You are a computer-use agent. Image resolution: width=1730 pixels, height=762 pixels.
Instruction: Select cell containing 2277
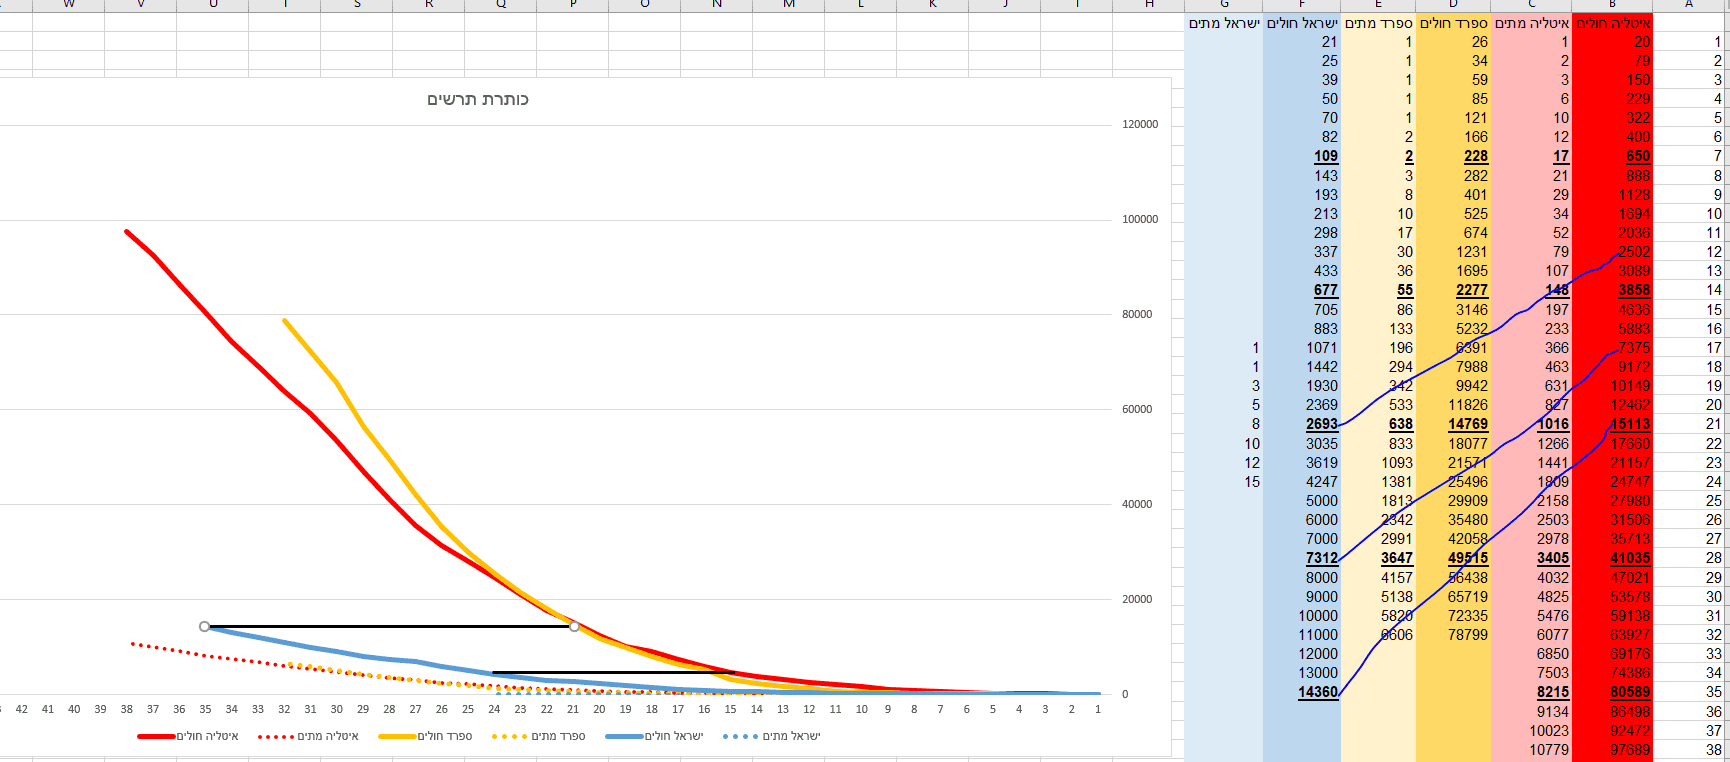pyautogui.click(x=1453, y=290)
